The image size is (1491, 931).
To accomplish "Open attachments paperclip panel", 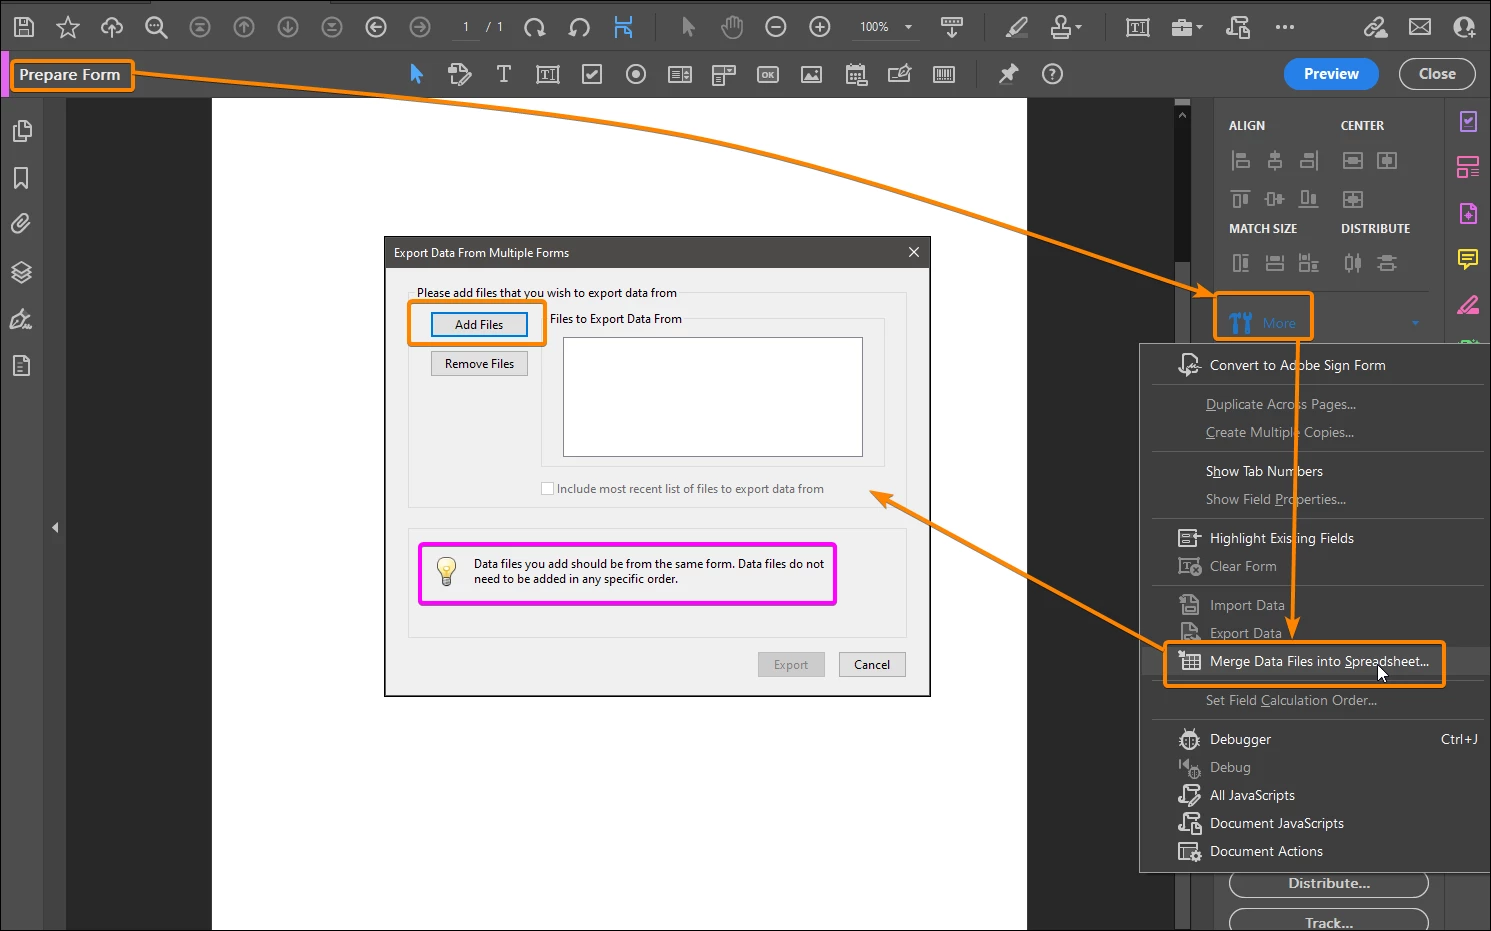I will click(21, 224).
